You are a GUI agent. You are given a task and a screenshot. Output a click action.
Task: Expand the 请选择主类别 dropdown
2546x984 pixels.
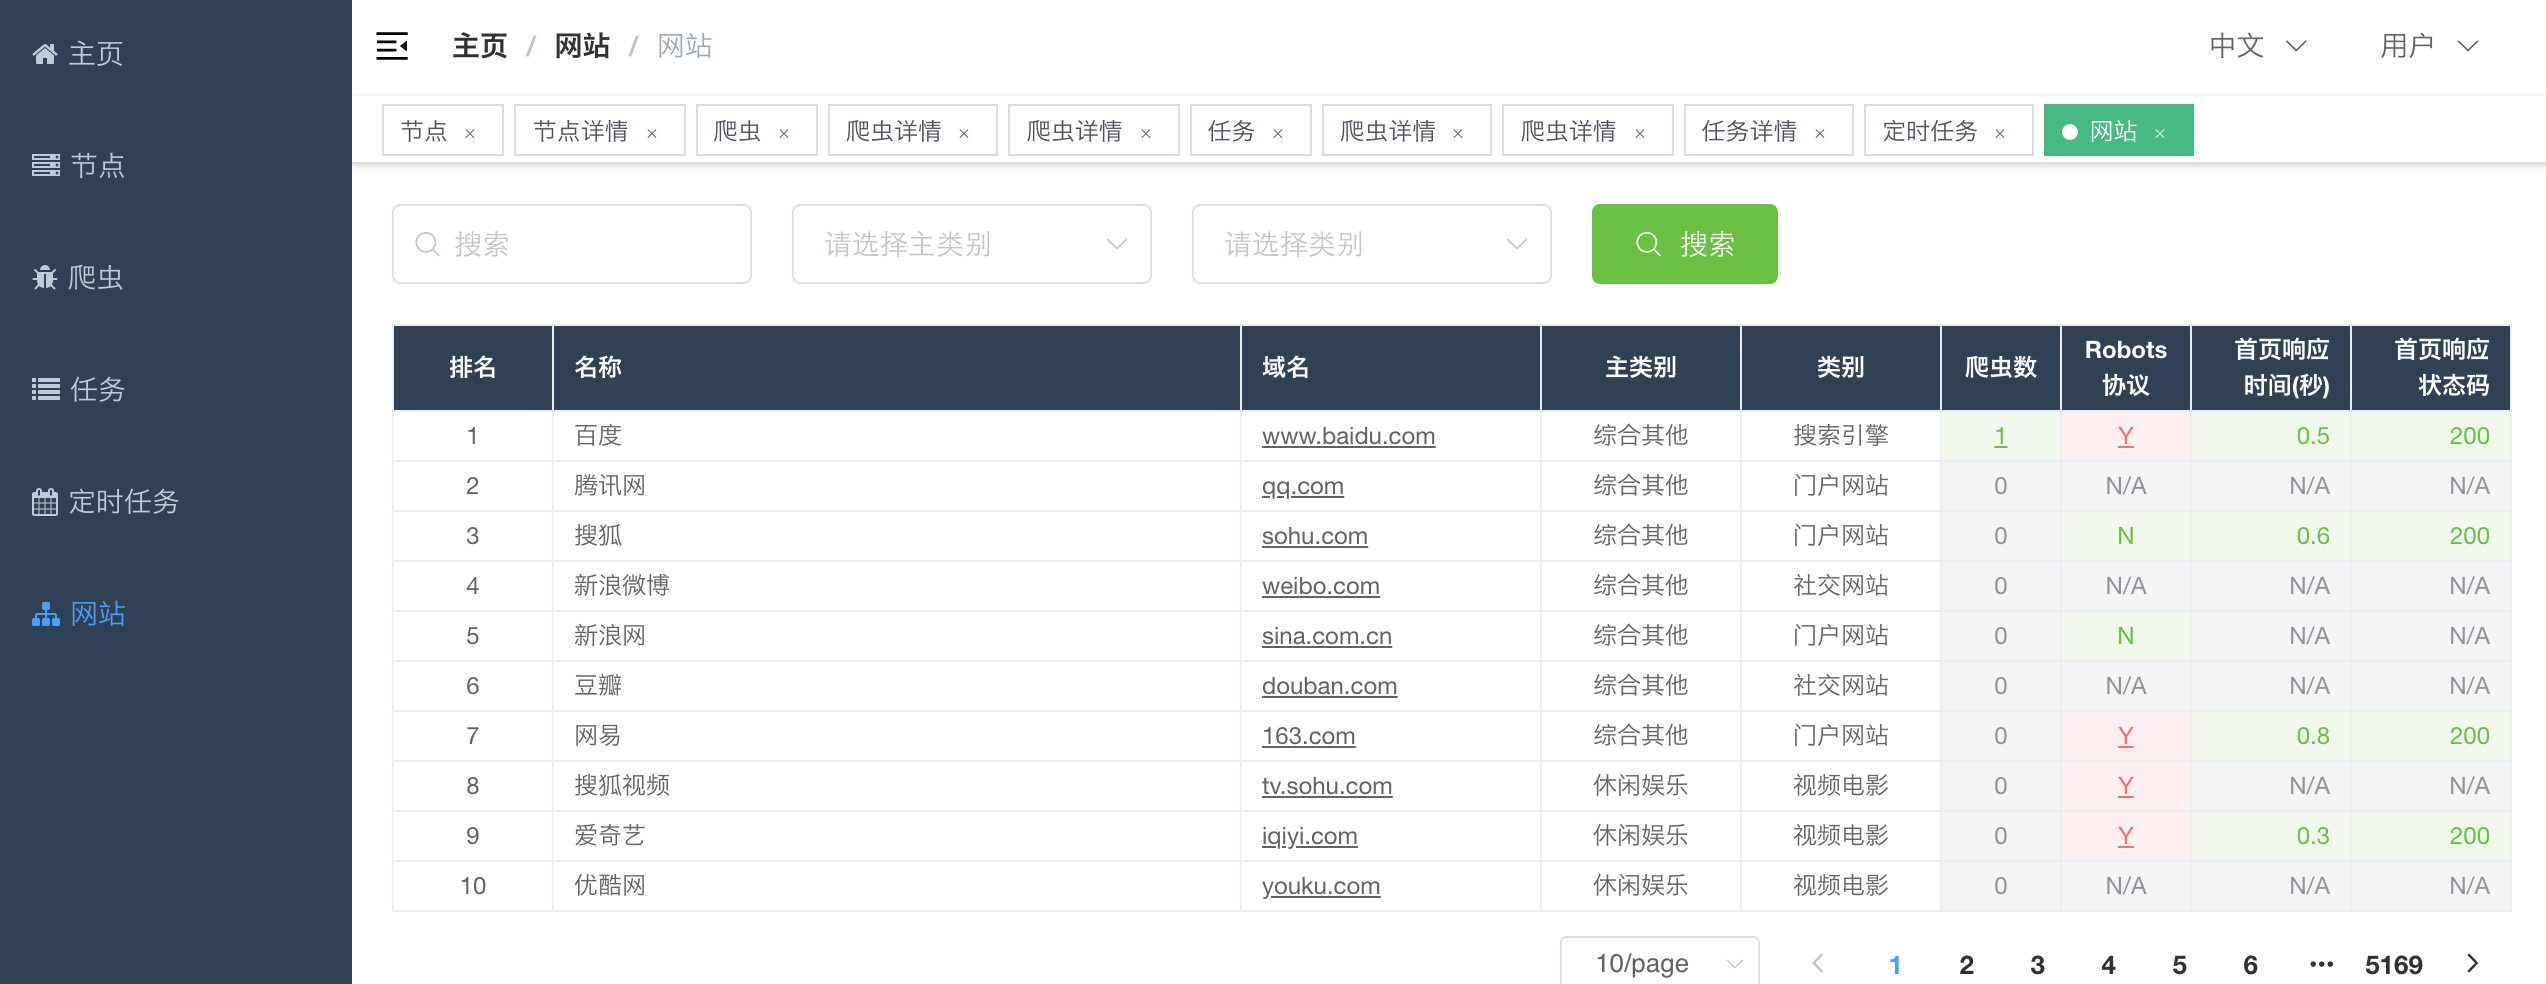coord(971,244)
